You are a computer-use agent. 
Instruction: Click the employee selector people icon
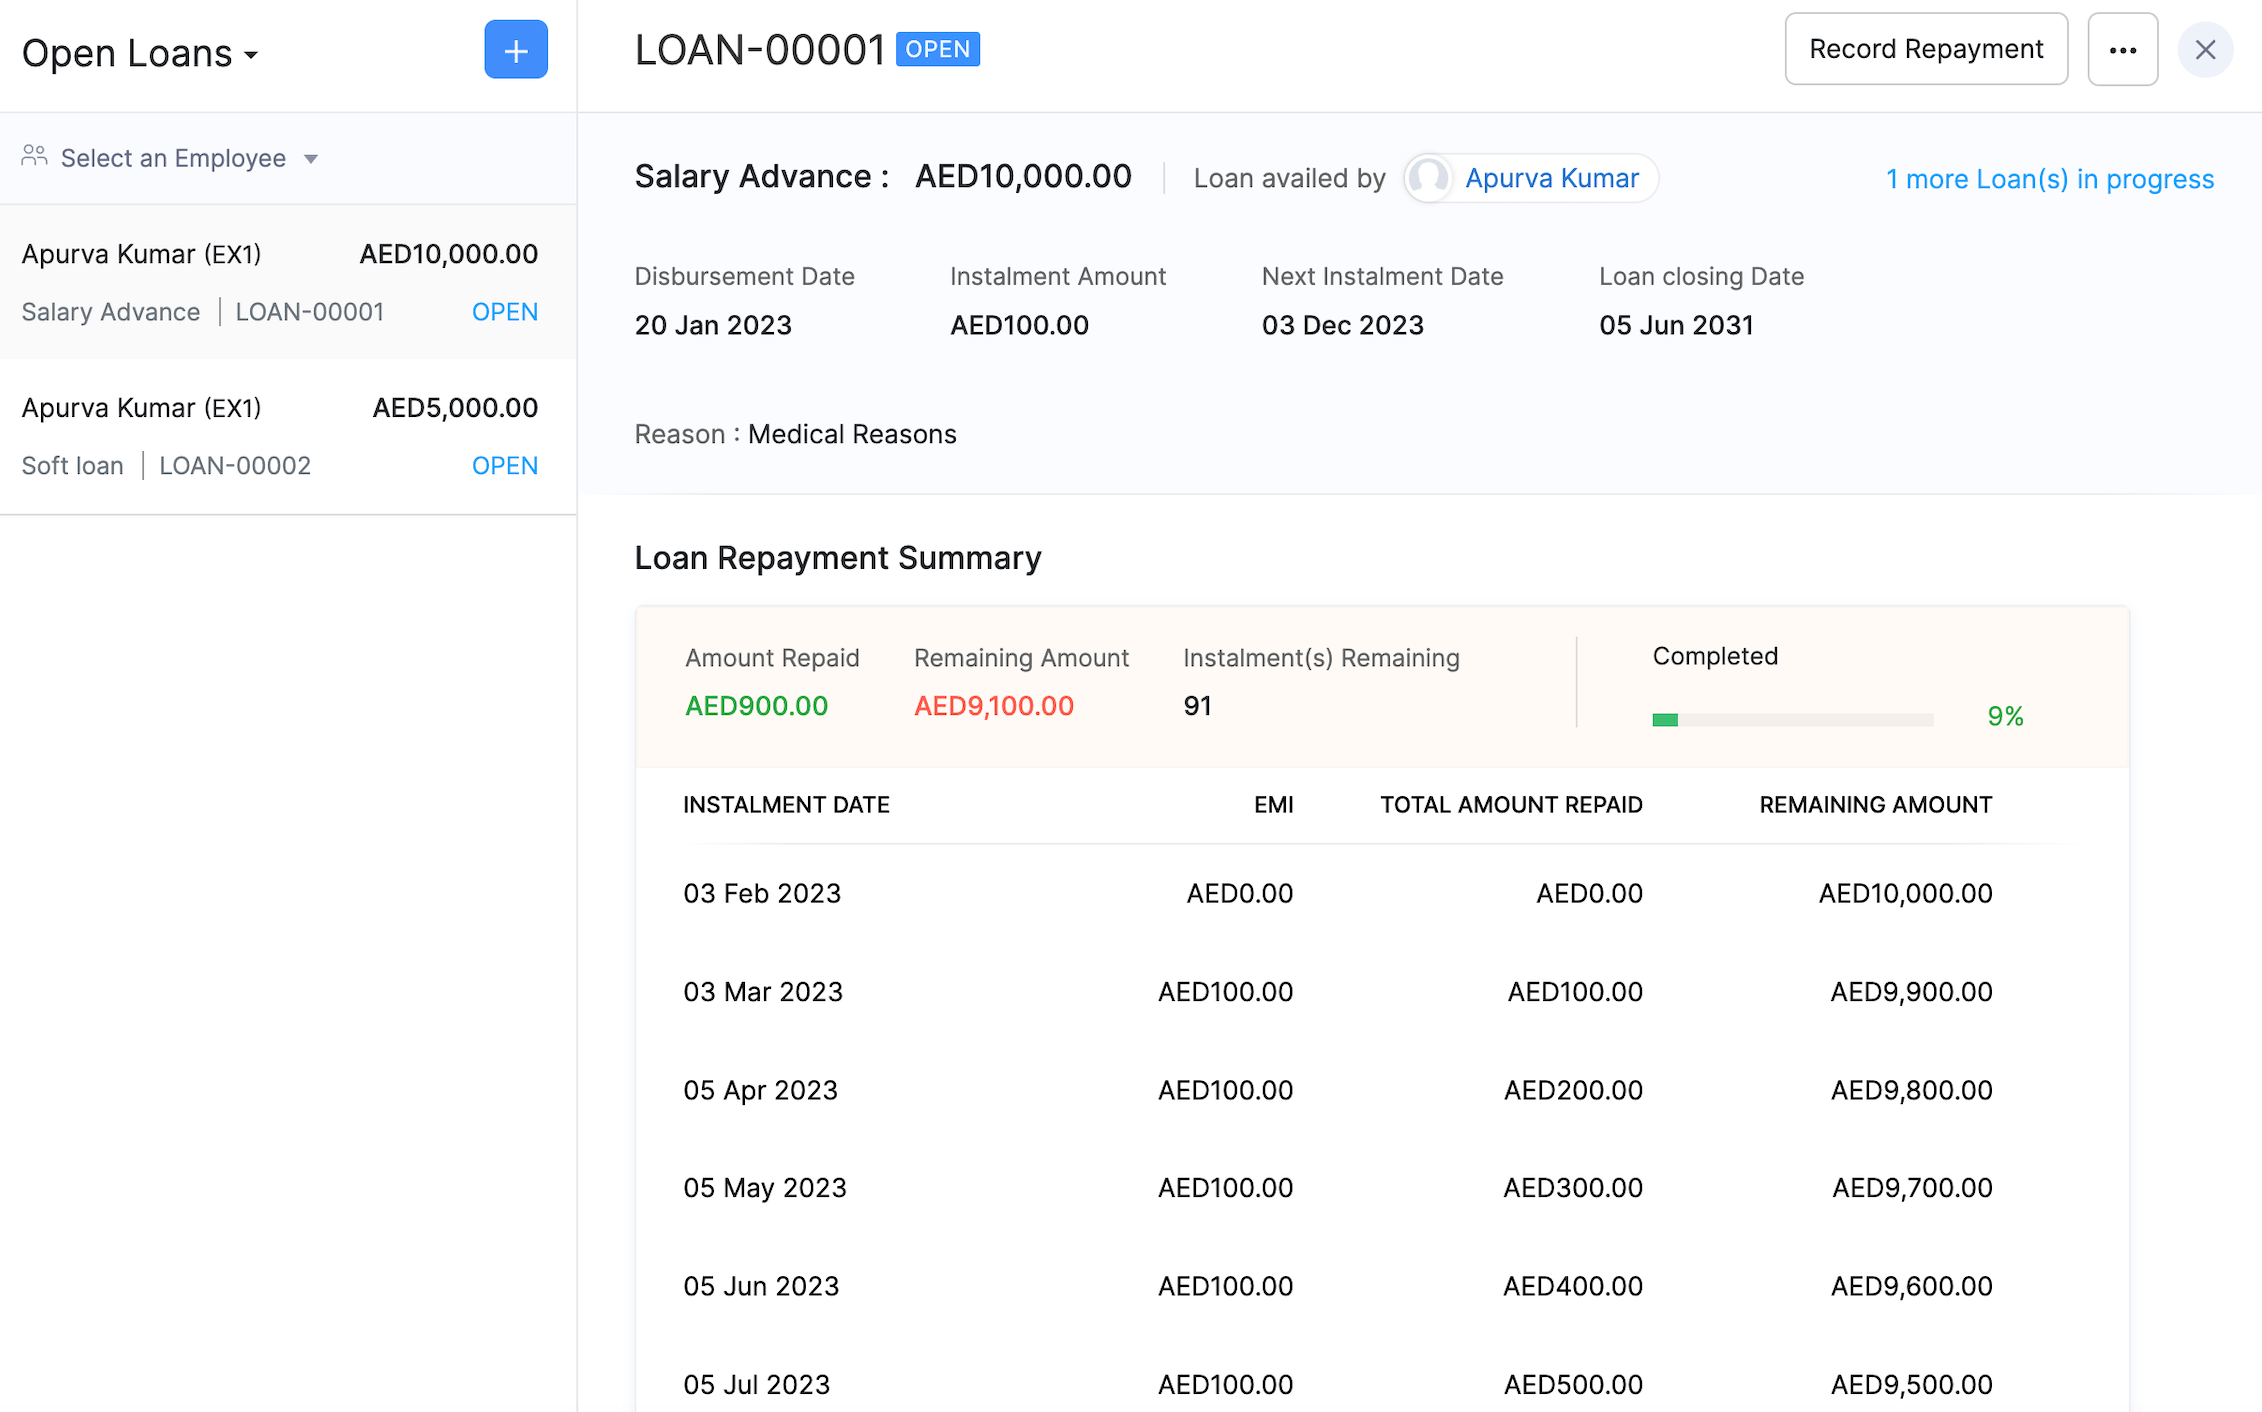(x=34, y=156)
